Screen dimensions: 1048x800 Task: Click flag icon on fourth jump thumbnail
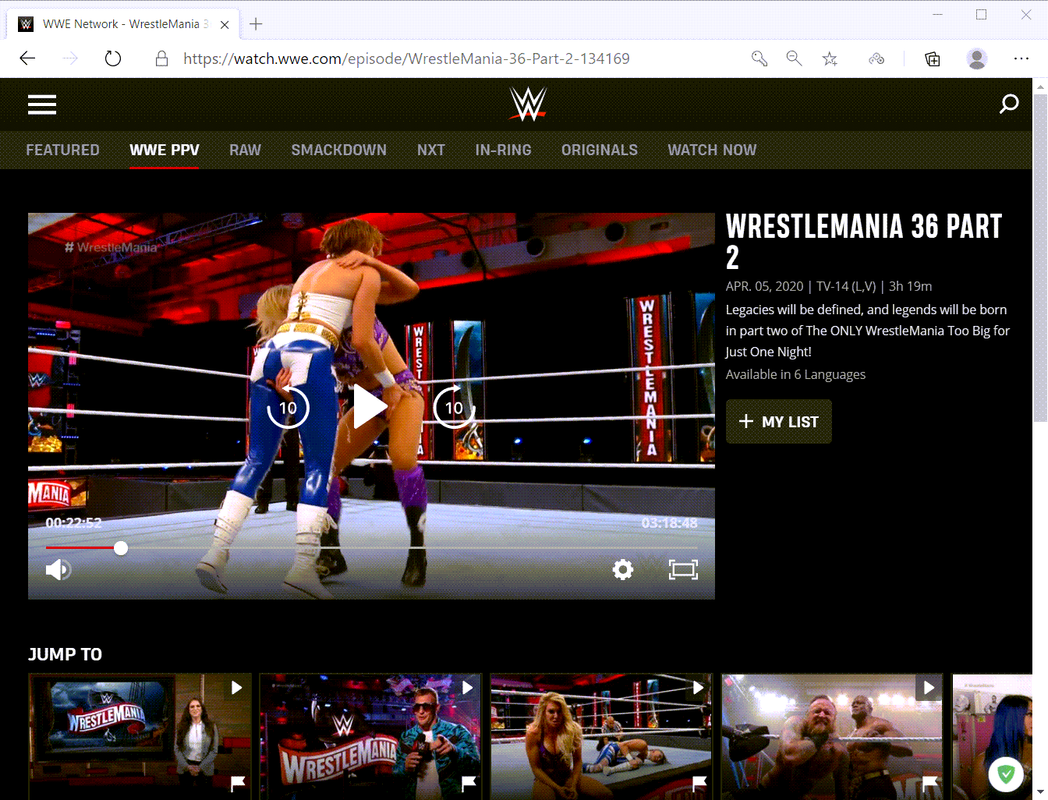tap(930, 783)
